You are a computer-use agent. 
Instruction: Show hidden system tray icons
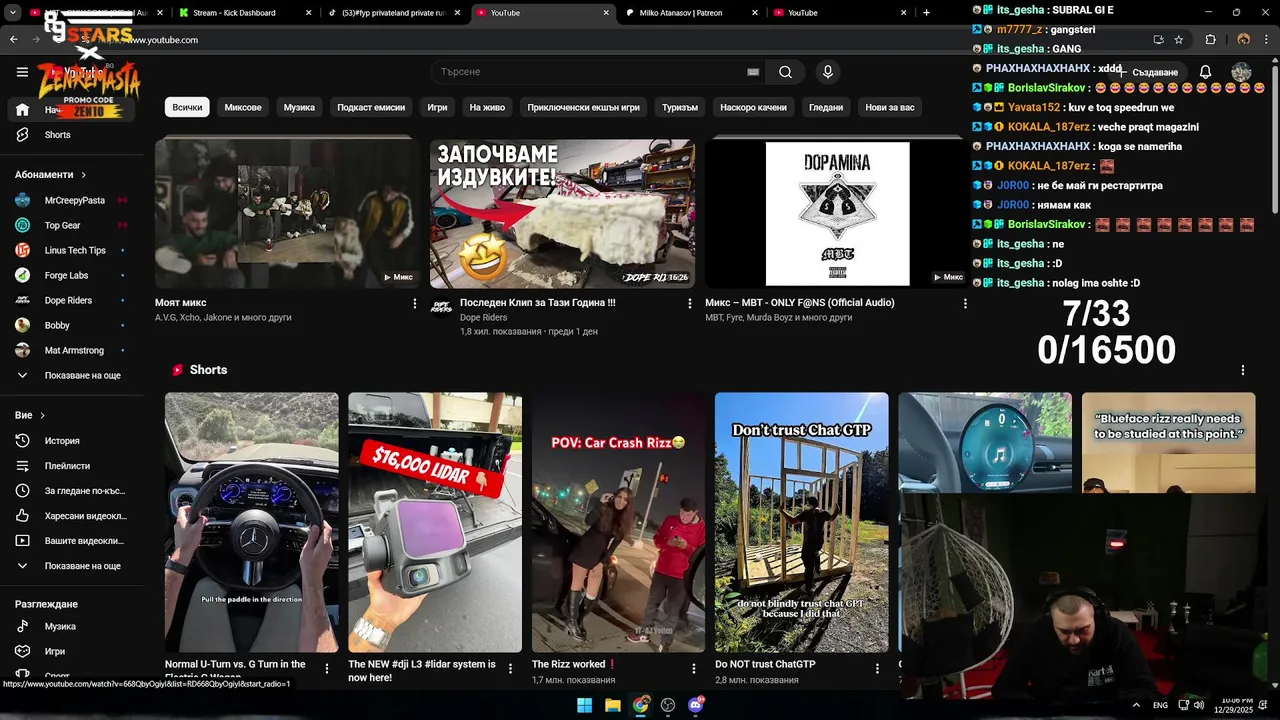click(1136, 705)
